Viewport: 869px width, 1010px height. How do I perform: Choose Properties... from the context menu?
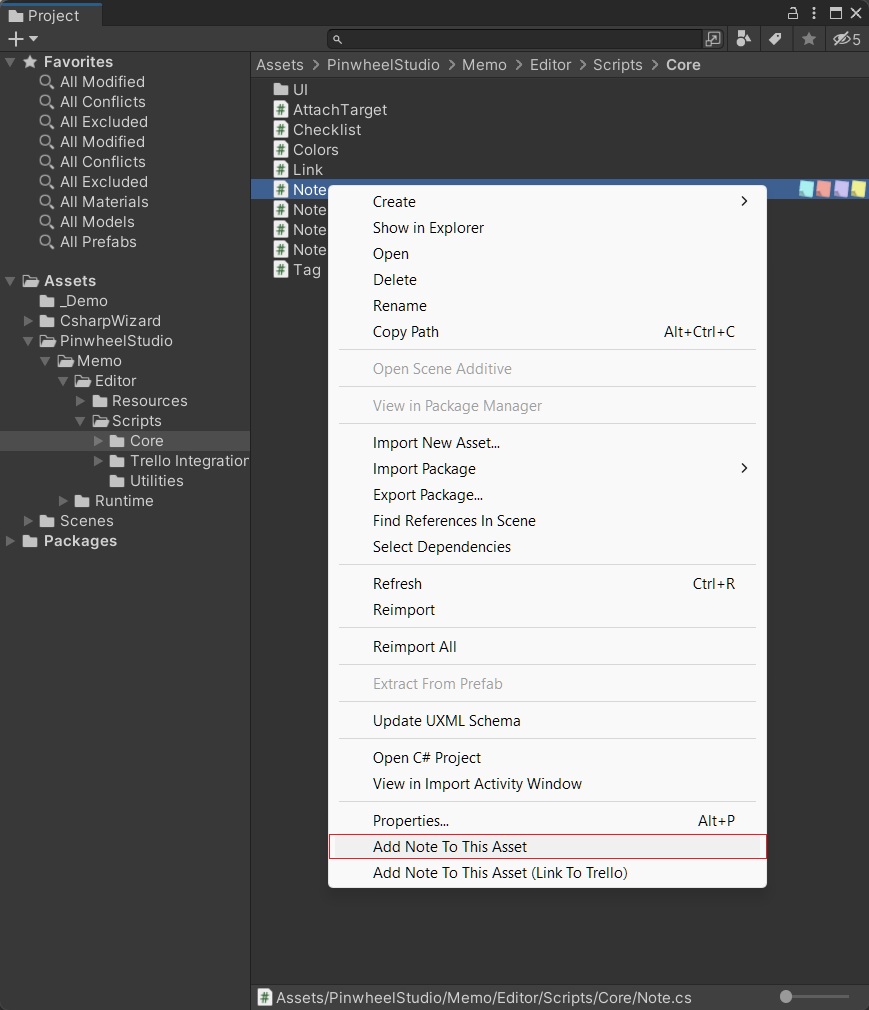547,821
